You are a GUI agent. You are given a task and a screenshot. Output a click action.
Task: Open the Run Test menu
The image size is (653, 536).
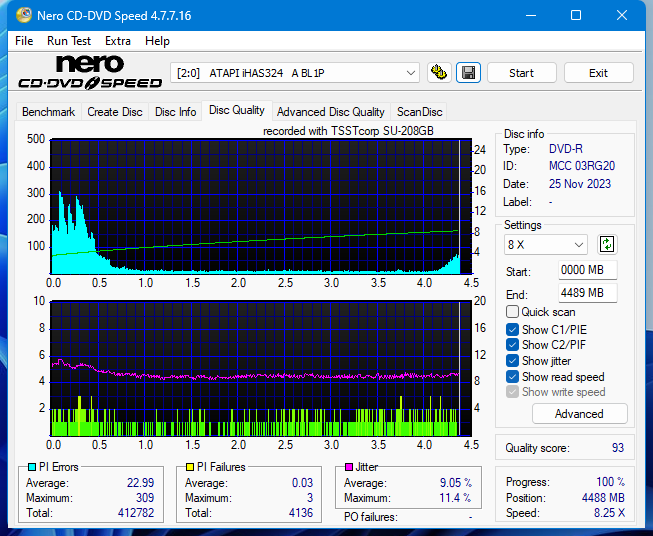[69, 41]
